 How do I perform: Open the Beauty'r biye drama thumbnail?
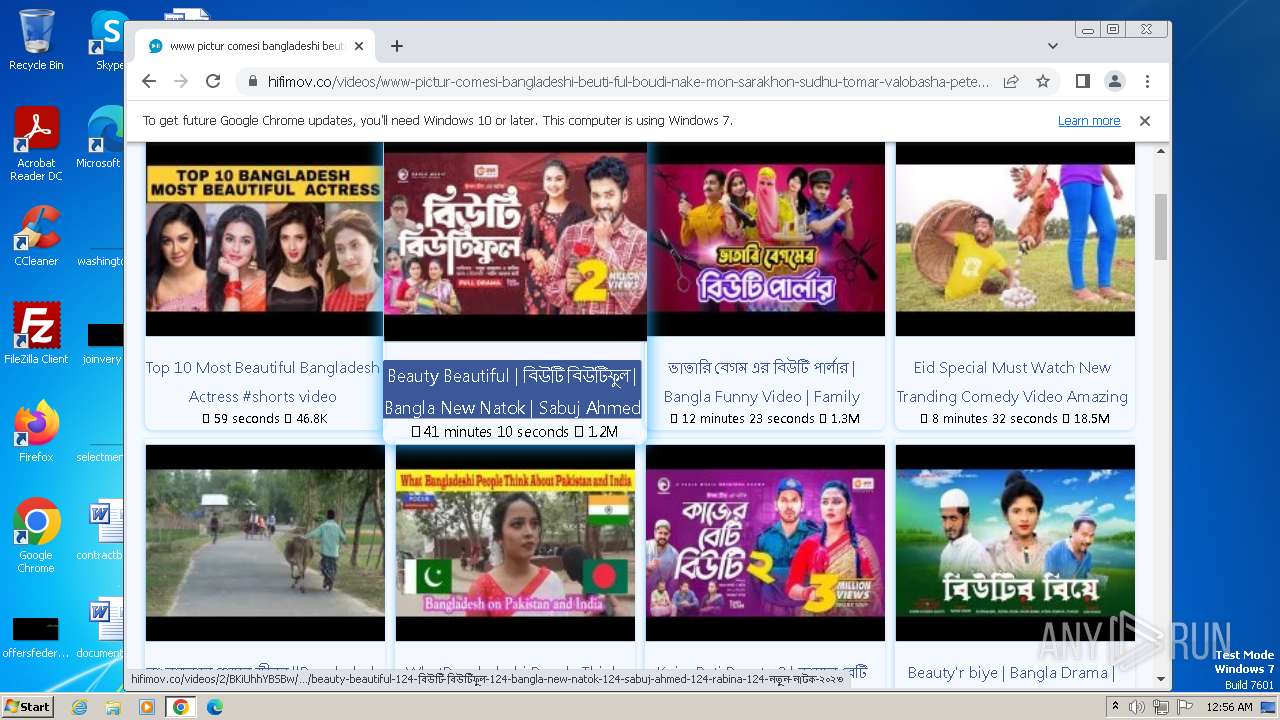[1015, 543]
